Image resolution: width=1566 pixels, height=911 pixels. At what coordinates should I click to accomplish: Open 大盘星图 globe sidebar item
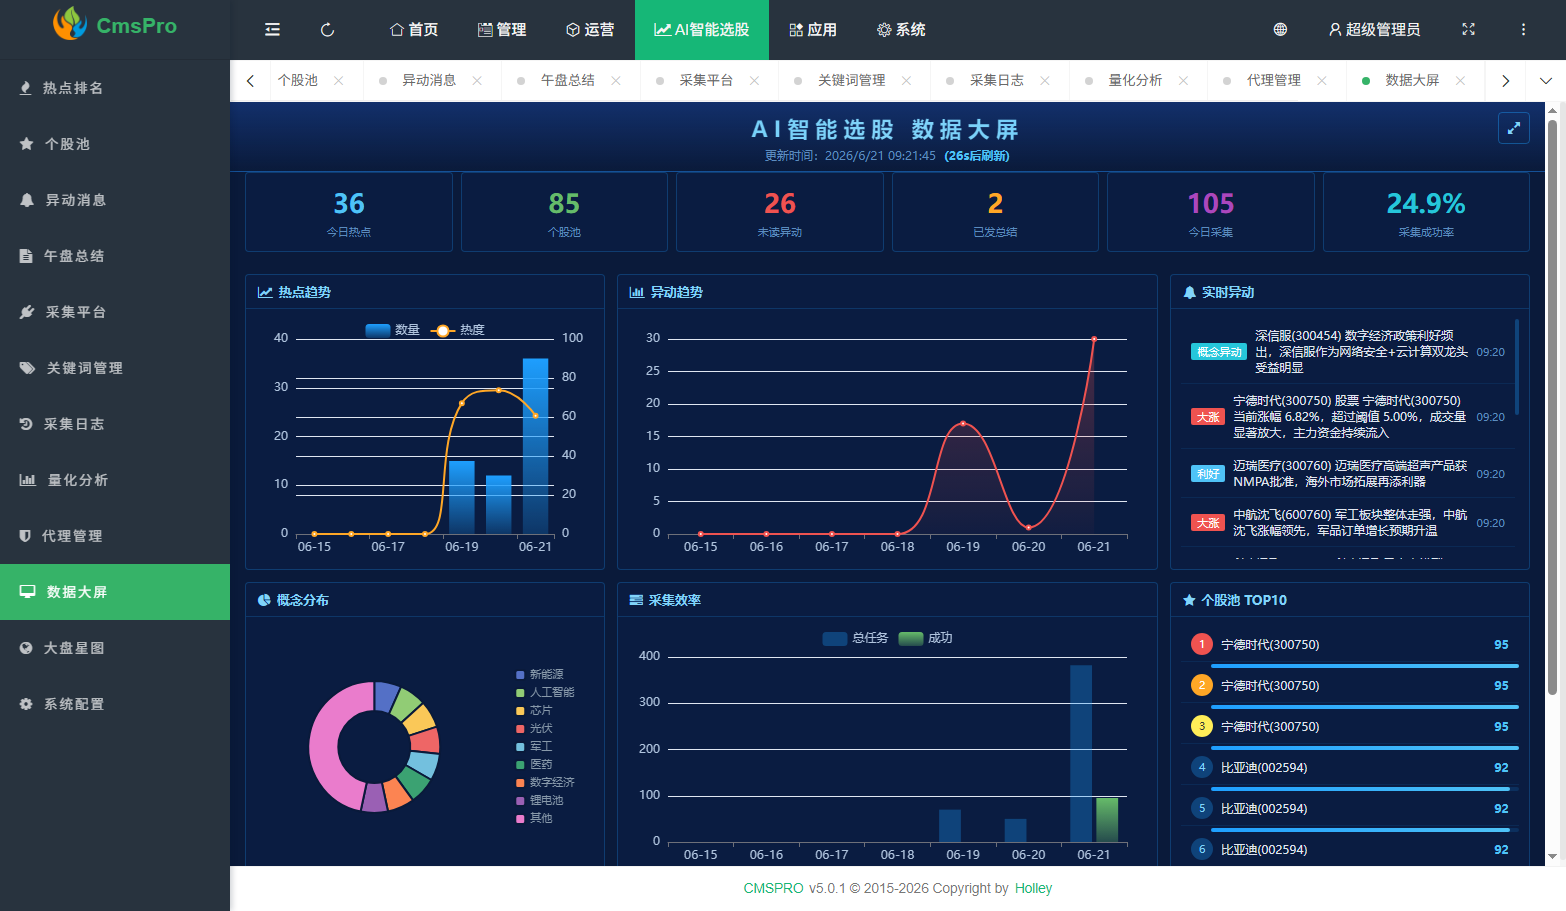(x=115, y=648)
